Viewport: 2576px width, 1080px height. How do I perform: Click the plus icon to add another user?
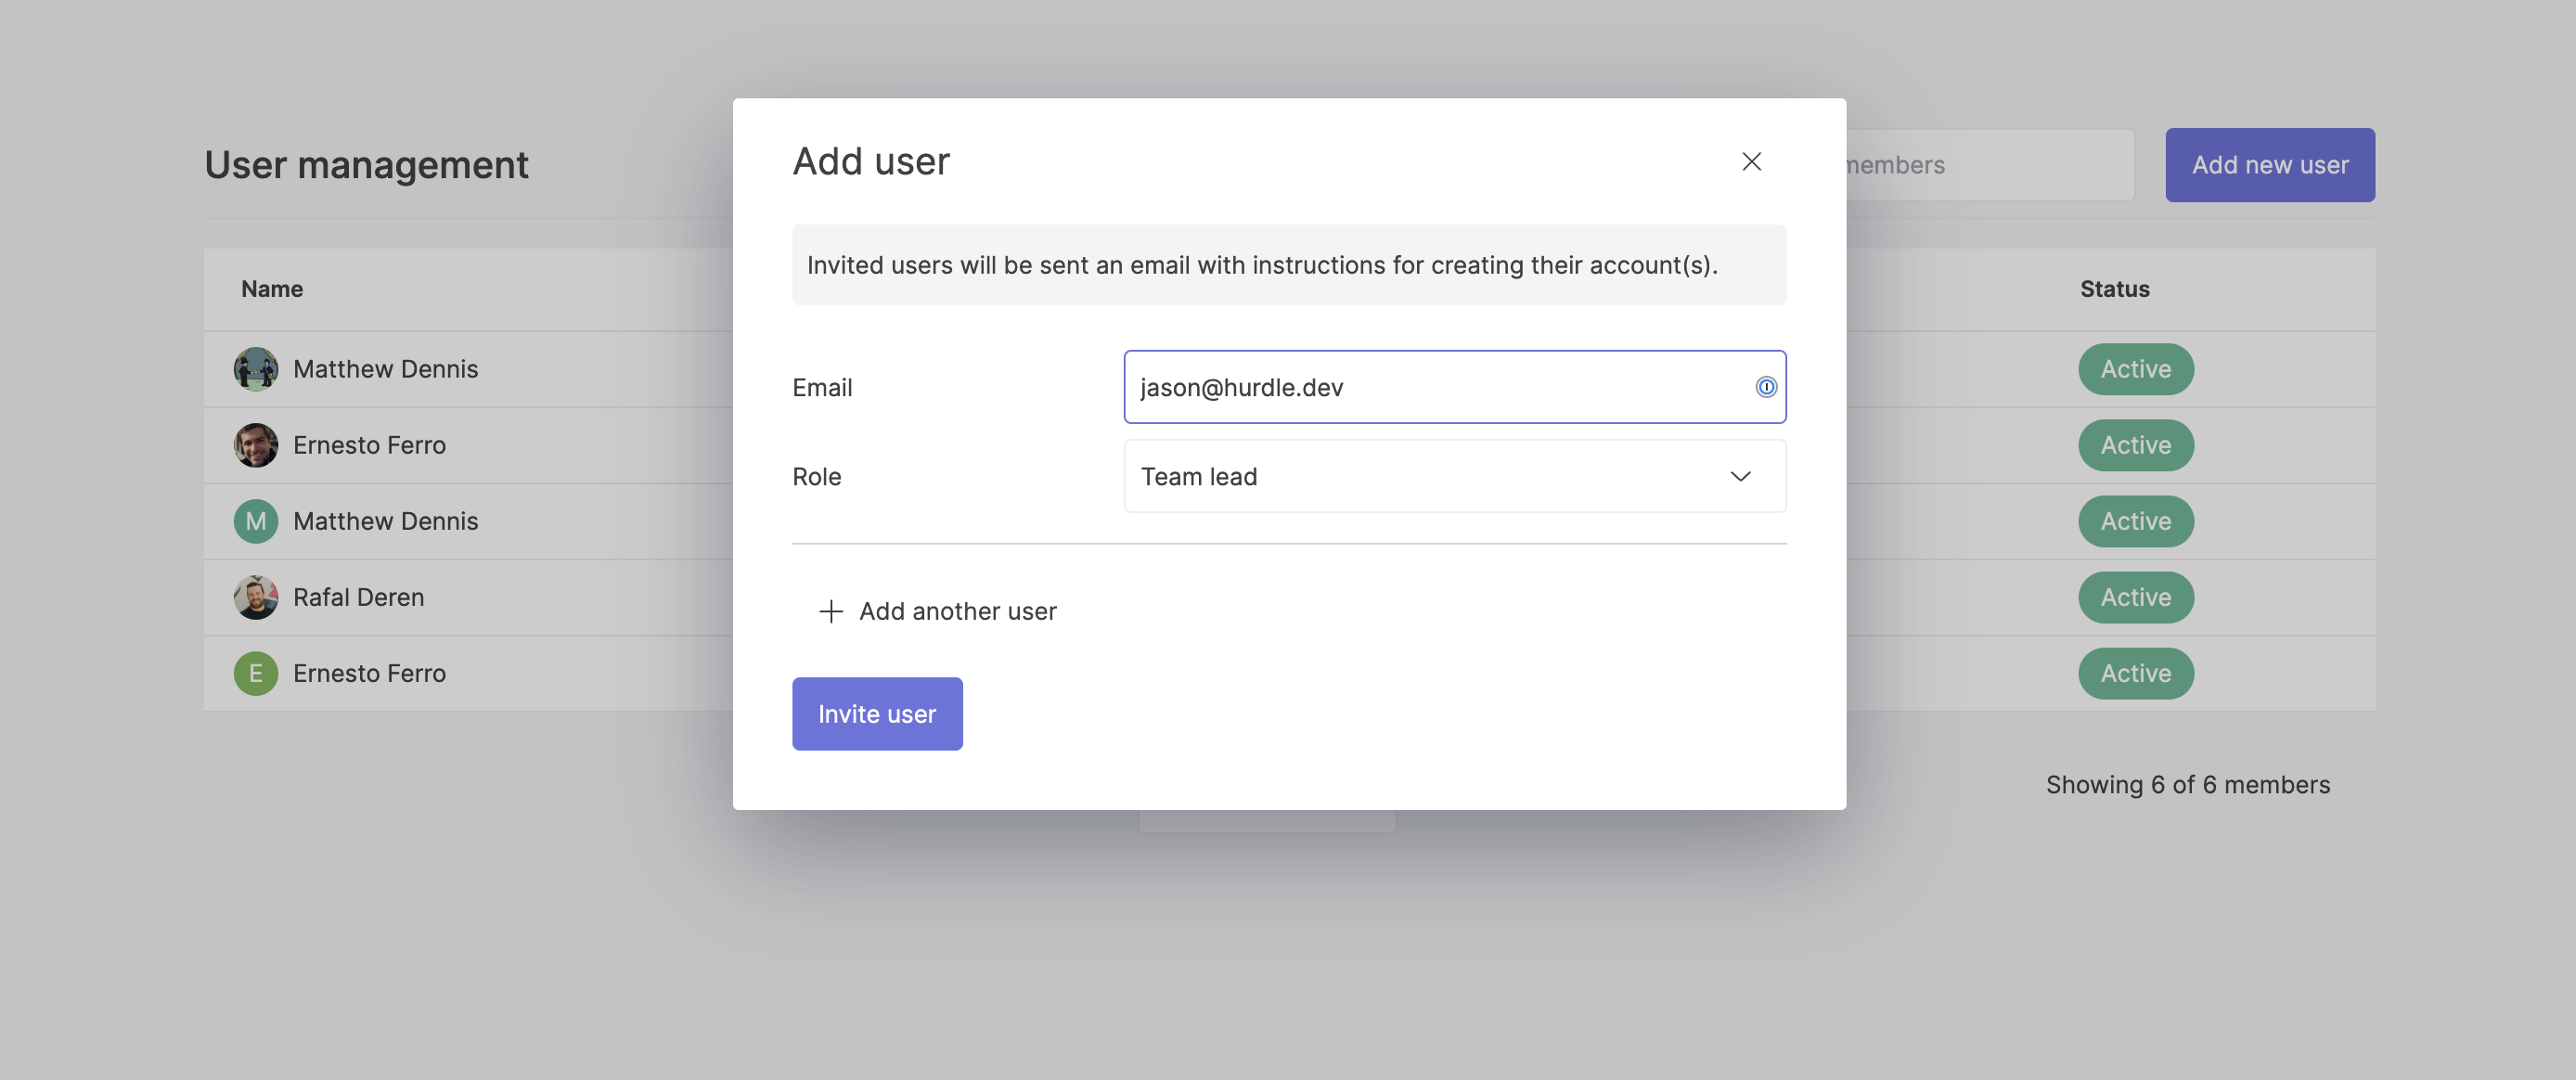(x=830, y=611)
